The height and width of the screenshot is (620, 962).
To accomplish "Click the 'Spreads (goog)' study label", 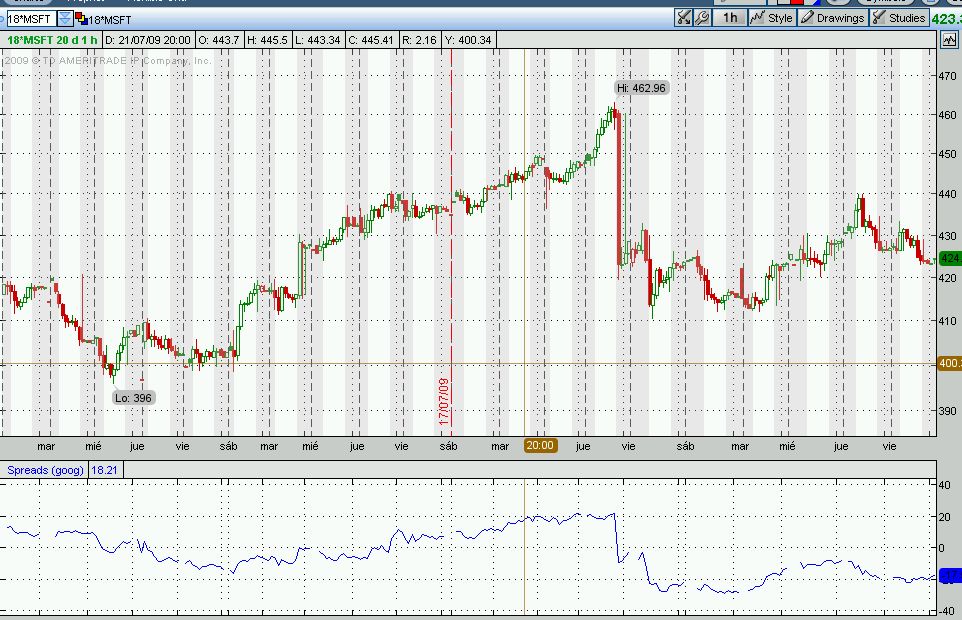I will (x=45, y=470).
